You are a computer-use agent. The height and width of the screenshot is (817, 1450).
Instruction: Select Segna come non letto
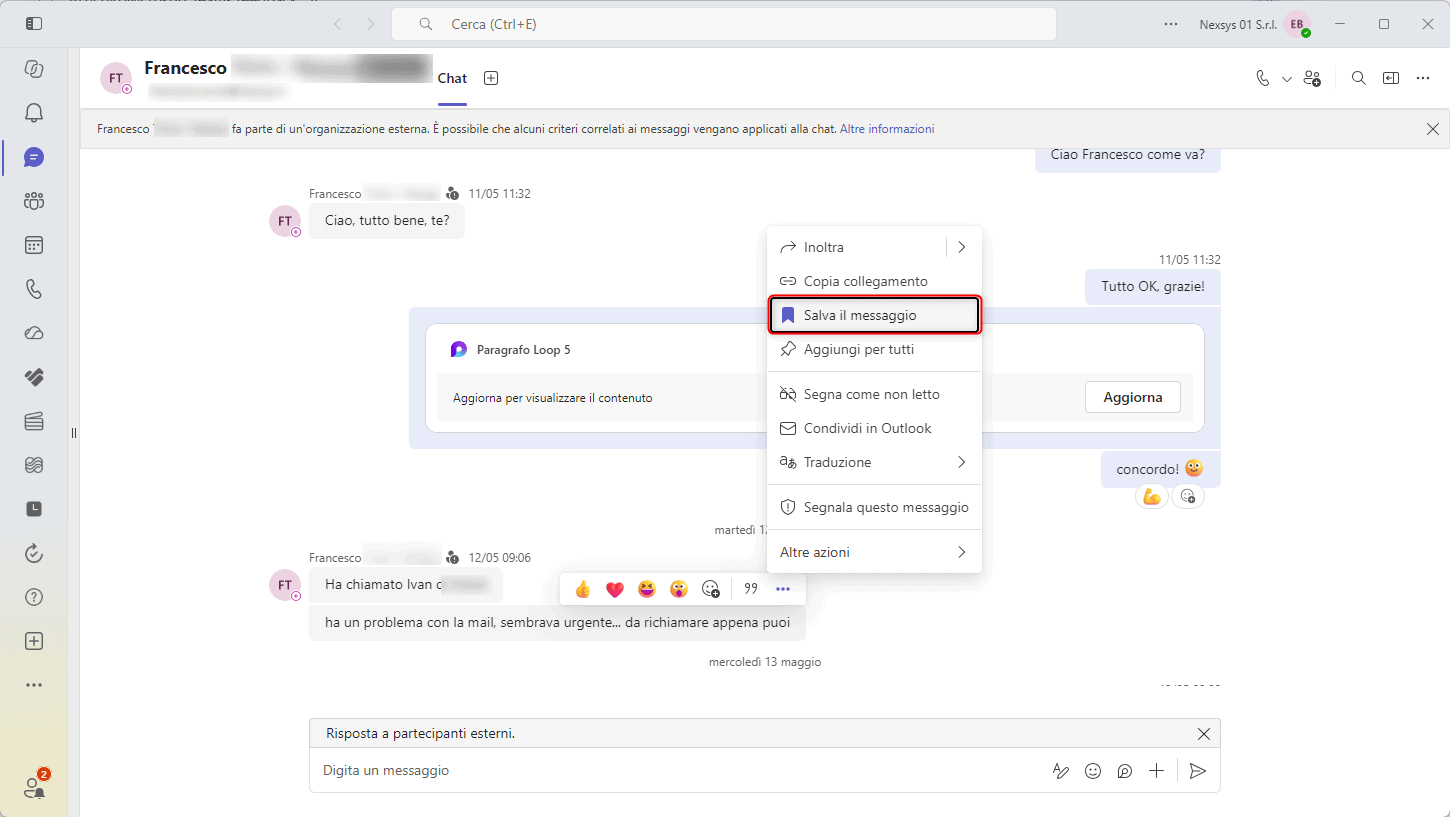pyautogui.click(x=874, y=394)
